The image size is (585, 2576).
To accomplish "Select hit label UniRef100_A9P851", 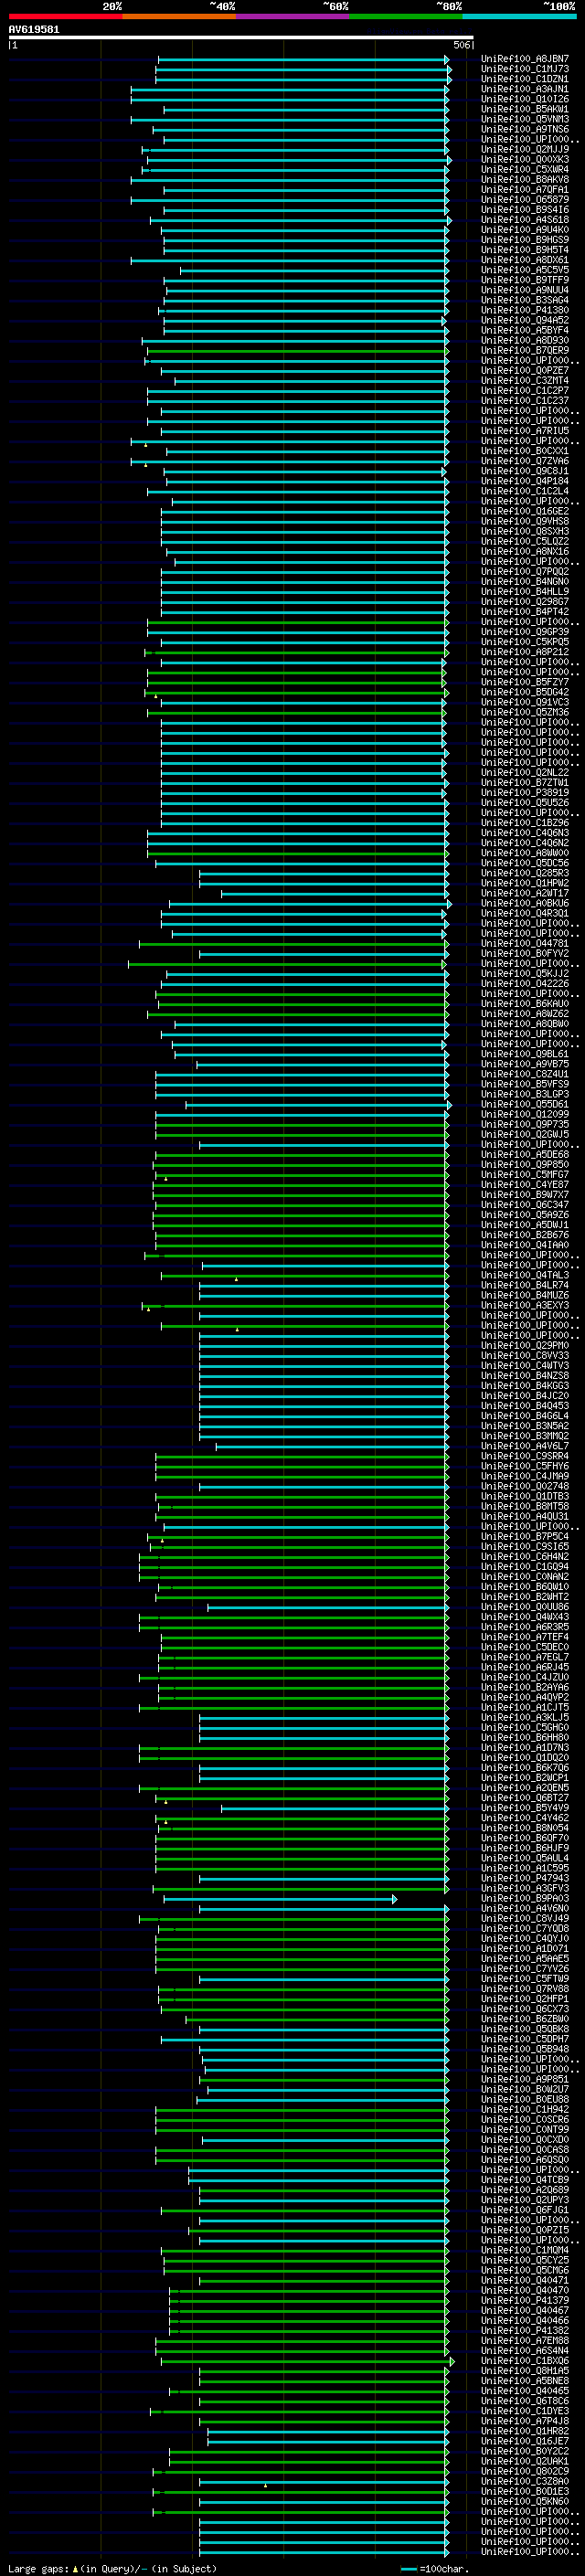I will point(525,2079).
